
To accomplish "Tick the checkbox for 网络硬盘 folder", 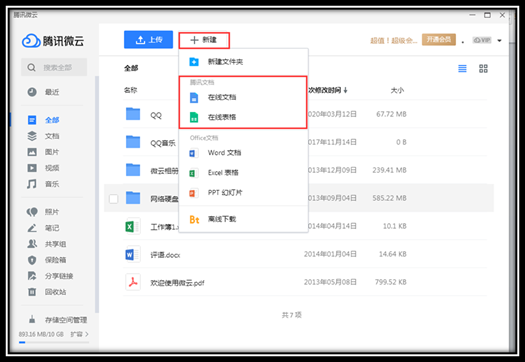I will (114, 199).
